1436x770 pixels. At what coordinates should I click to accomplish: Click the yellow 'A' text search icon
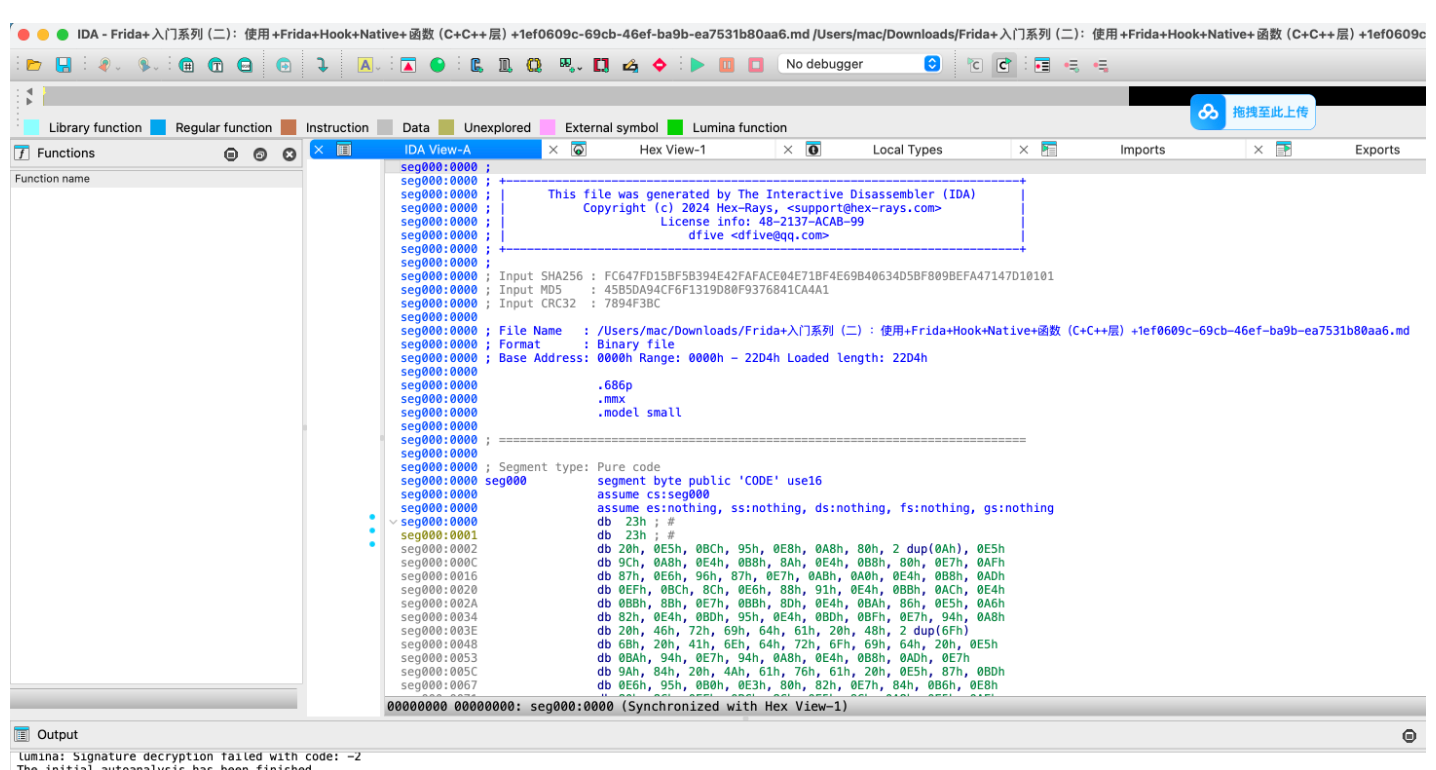[x=365, y=65]
